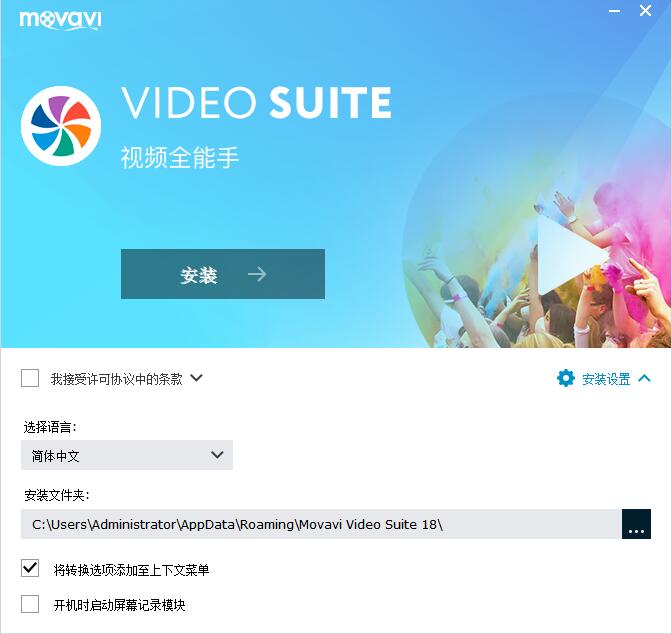The height and width of the screenshot is (634, 672).
Task: Click the 我接受许可协议中的条款 label text
Action: click(117, 379)
